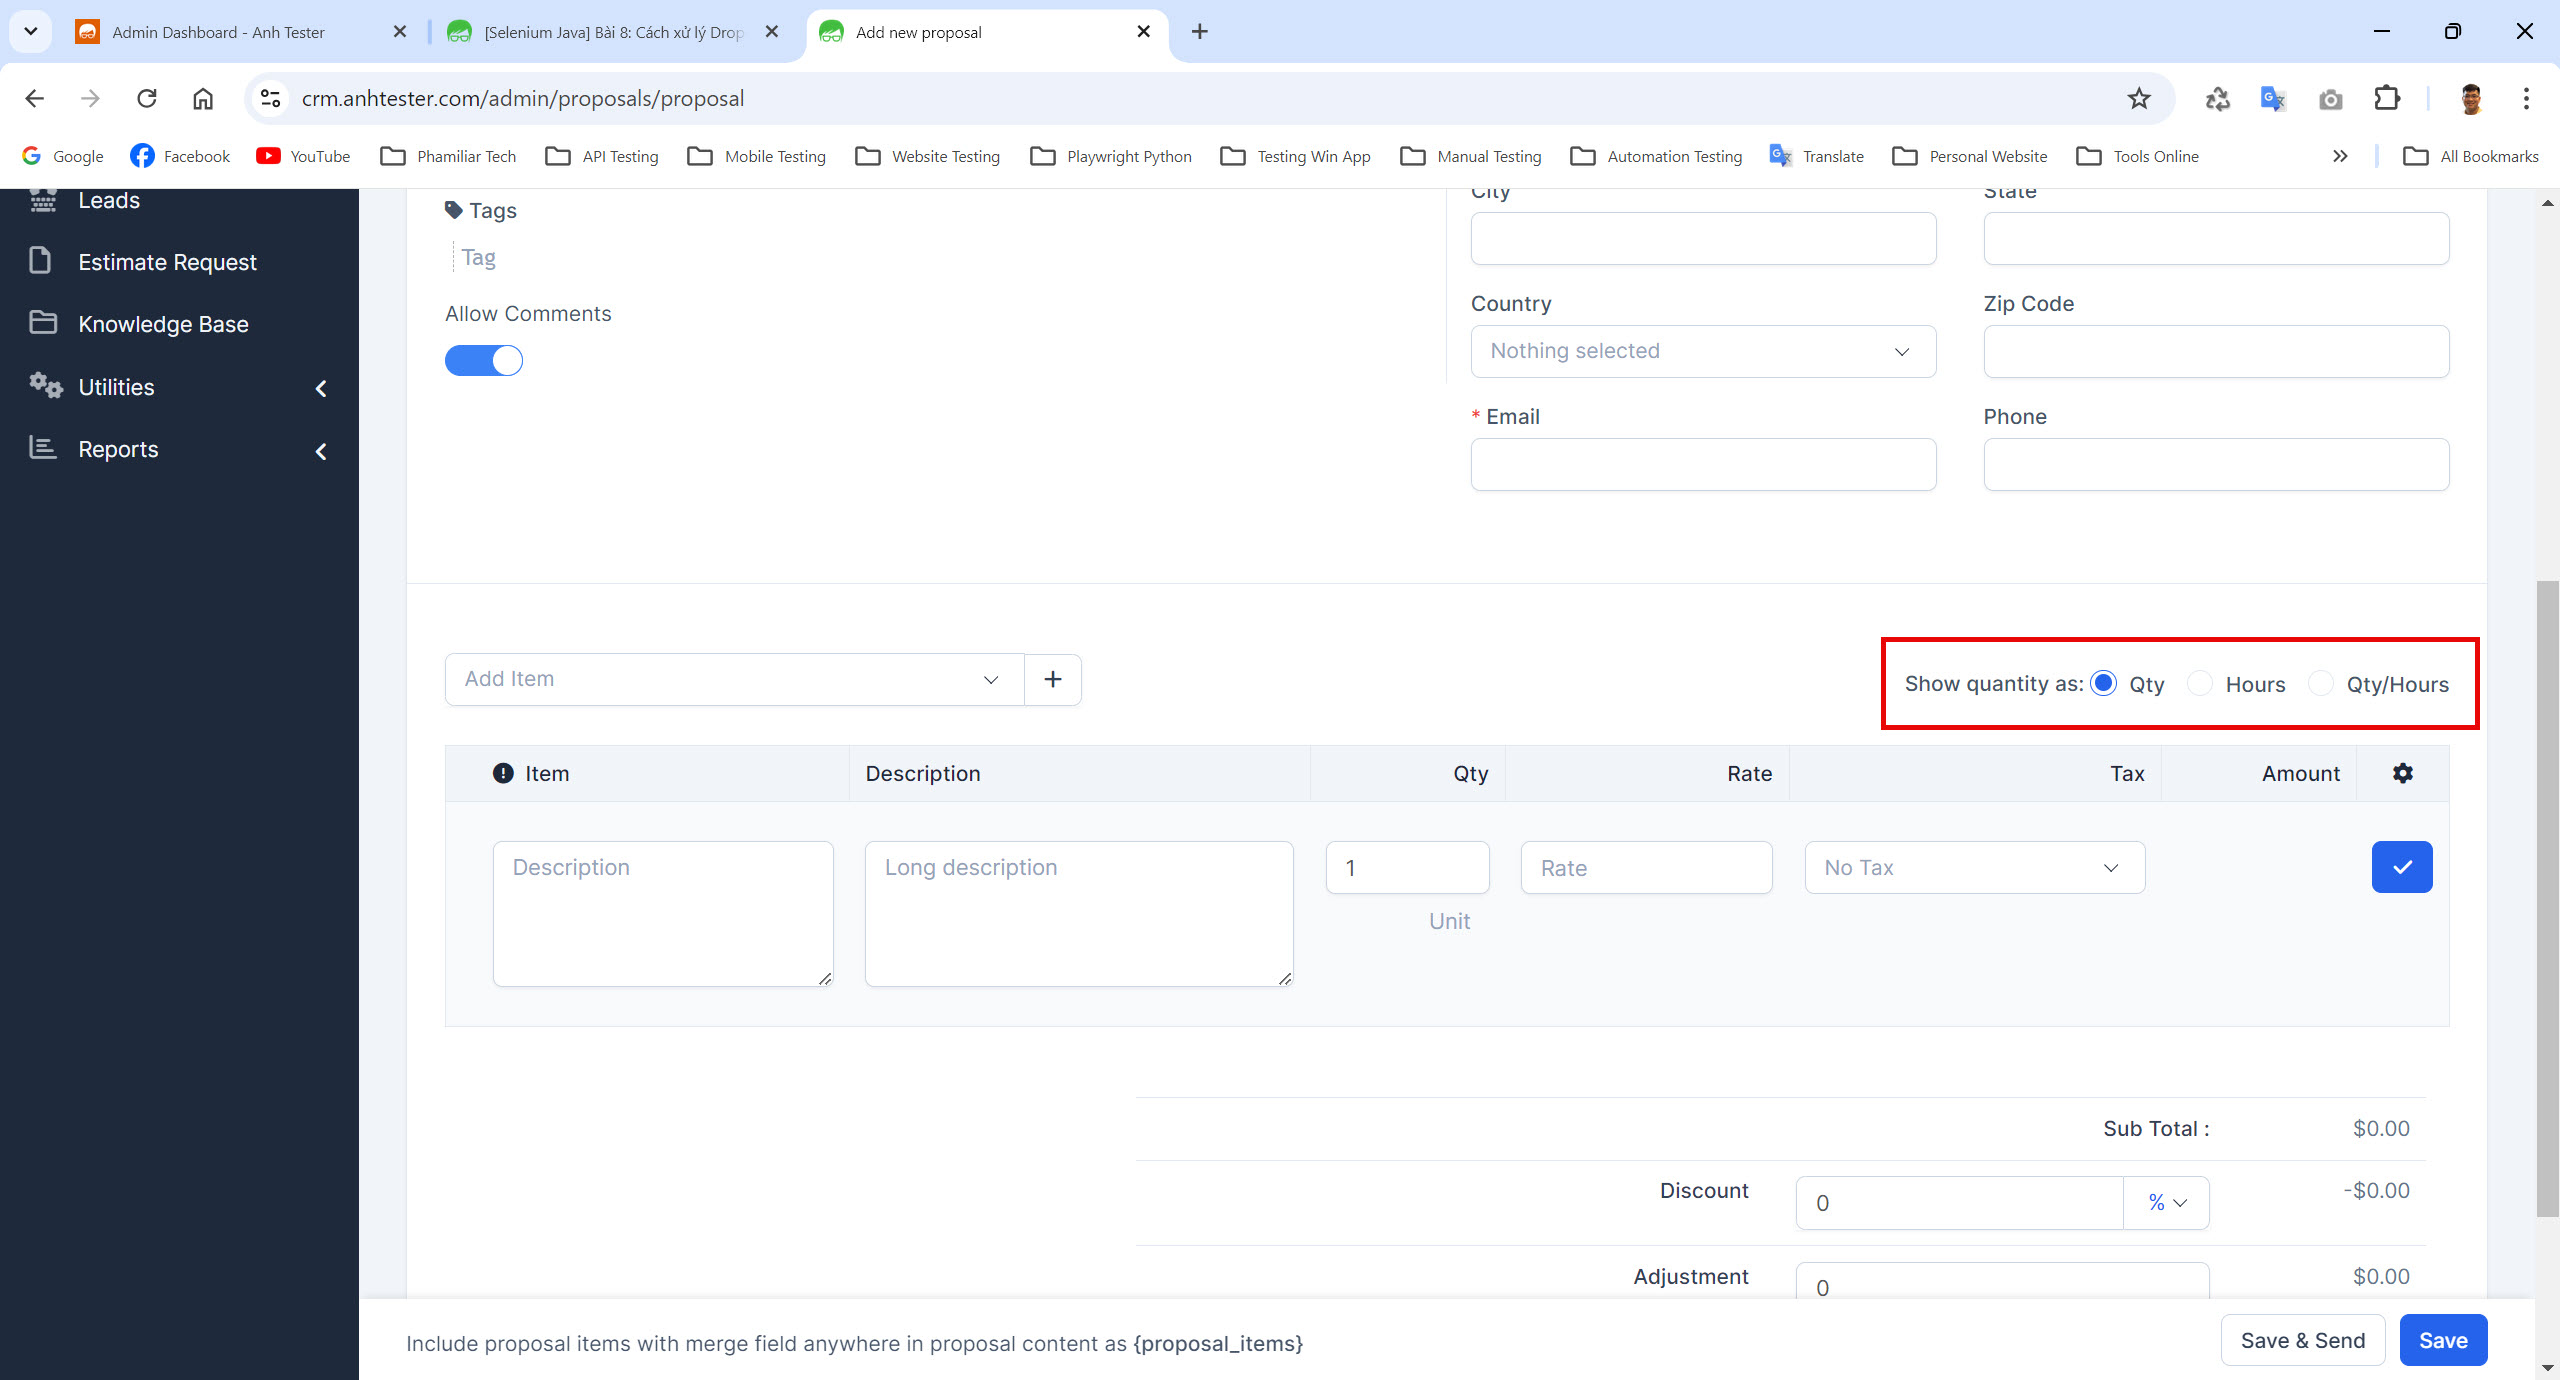Viewport: 2560px width, 1380px height.
Task: Click the camera screenshot extension icon
Action: point(2331,99)
